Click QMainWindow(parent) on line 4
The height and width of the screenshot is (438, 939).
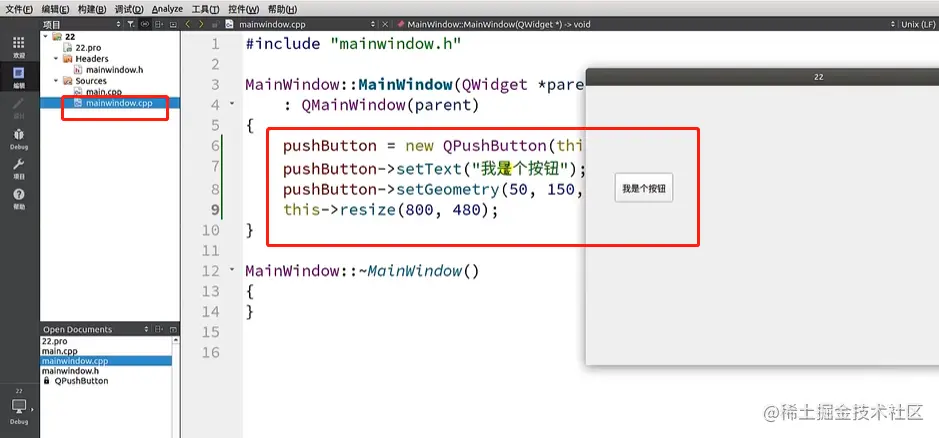[390, 105]
